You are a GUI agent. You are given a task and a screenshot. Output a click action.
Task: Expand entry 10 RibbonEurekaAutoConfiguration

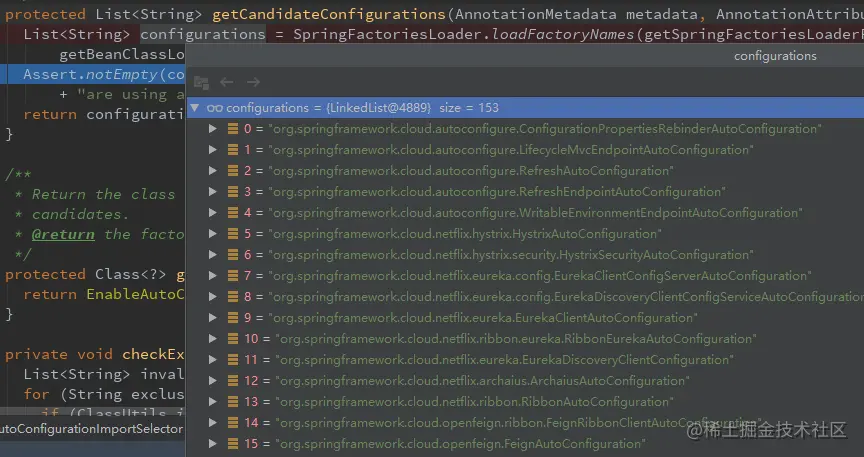click(x=212, y=338)
